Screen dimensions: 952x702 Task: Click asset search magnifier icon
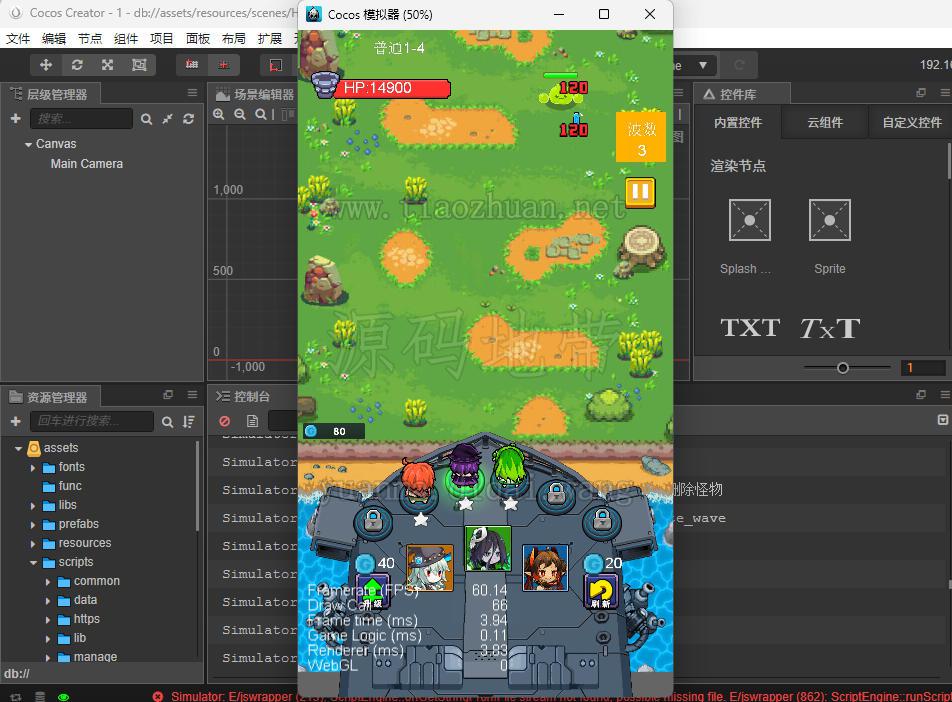click(168, 422)
